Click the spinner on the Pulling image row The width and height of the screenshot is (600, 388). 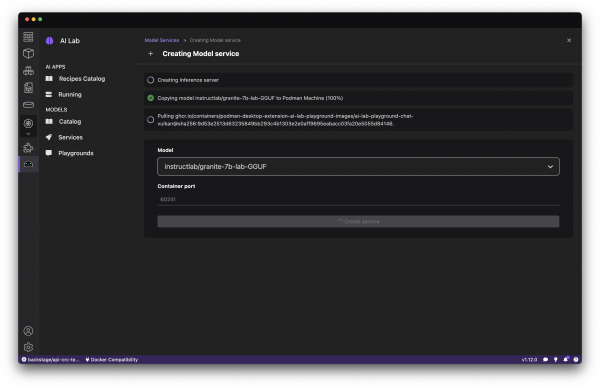pos(151,120)
